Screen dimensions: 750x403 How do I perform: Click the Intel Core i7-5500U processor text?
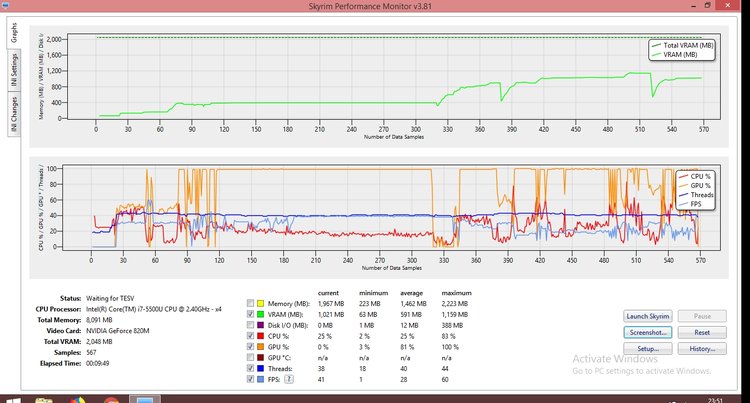154,309
